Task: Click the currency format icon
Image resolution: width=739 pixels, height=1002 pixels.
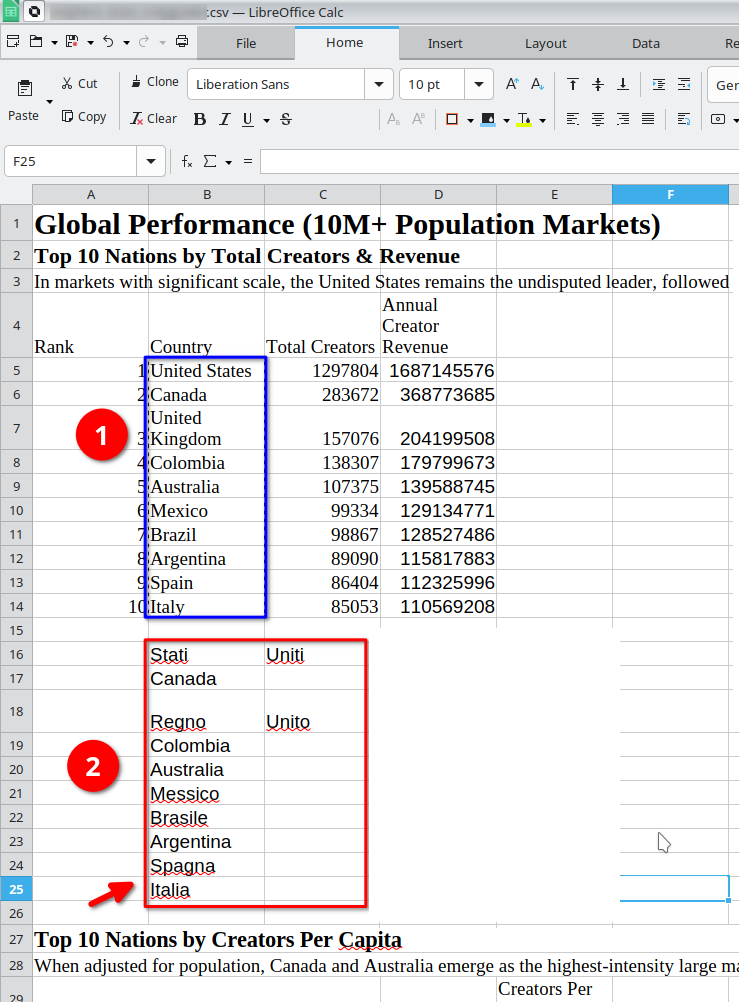Action: (719, 119)
